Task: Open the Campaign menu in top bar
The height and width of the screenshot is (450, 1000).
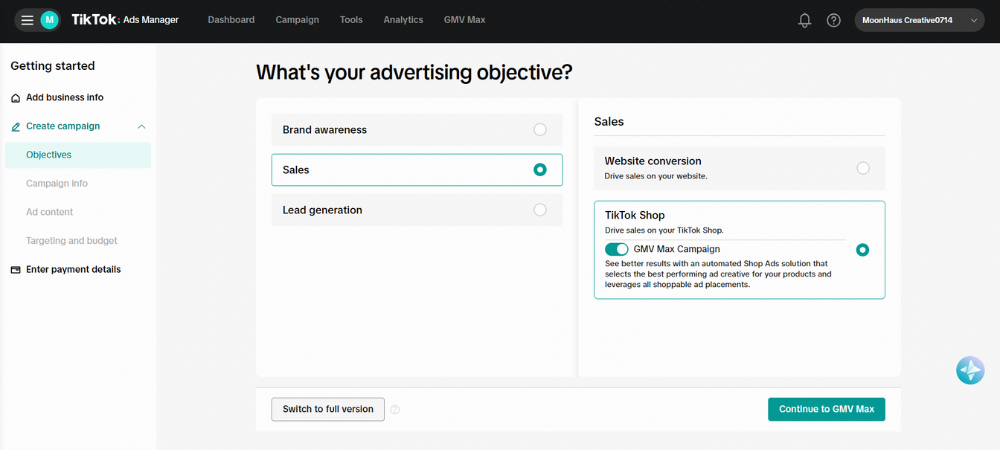Action: (297, 20)
